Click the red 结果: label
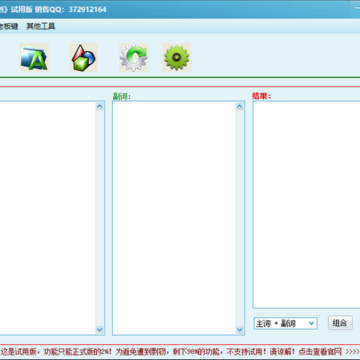 click(262, 96)
